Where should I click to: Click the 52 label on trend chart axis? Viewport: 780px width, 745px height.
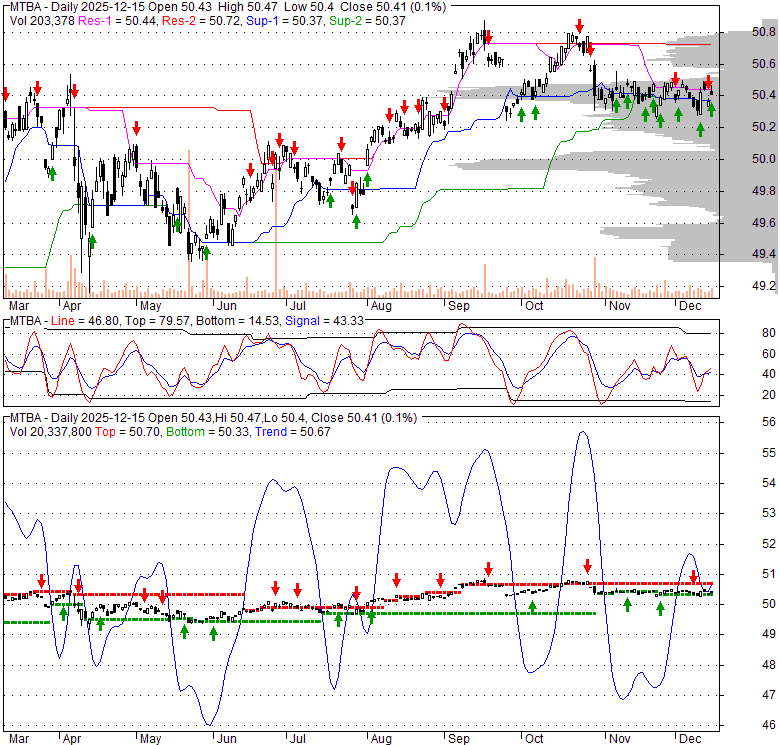coord(769,544)
